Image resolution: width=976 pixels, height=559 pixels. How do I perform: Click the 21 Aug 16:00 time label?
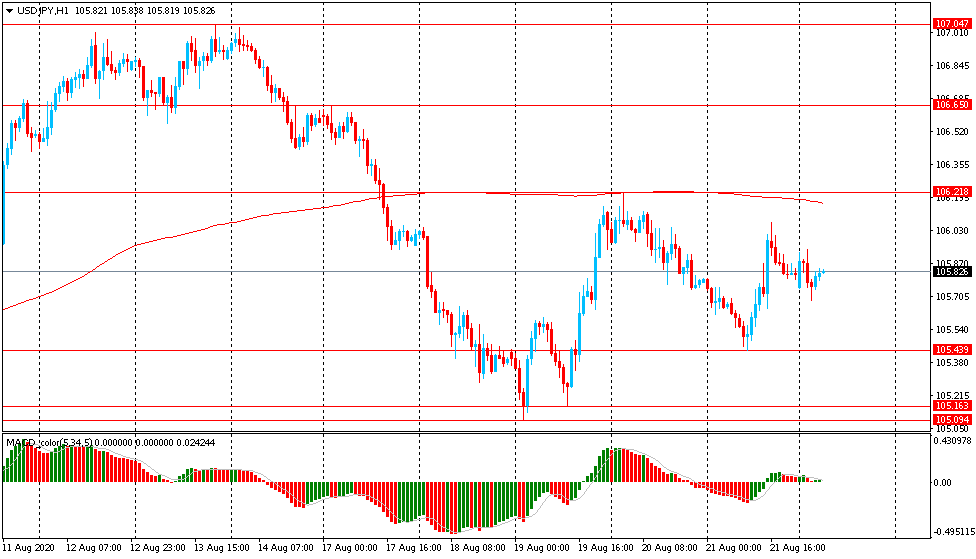(x=797, y=548)
